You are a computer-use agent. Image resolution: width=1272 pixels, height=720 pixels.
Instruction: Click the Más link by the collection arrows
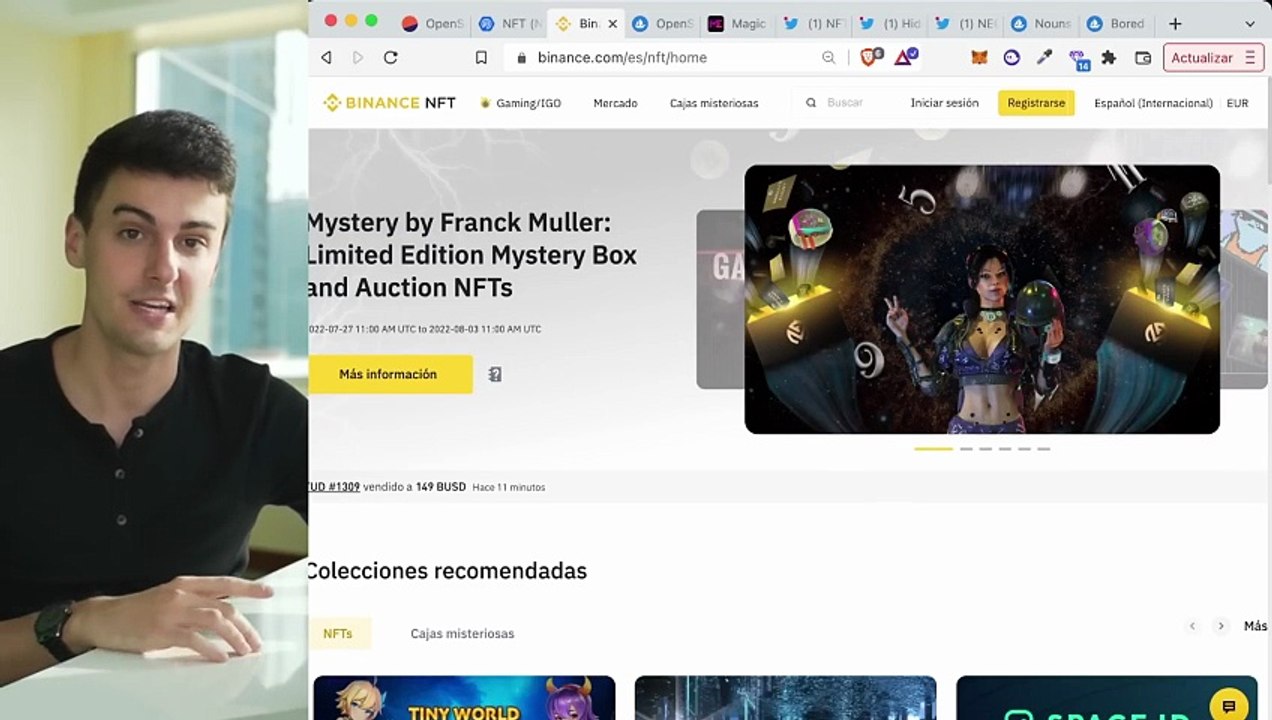click(x=1255, y=626)
